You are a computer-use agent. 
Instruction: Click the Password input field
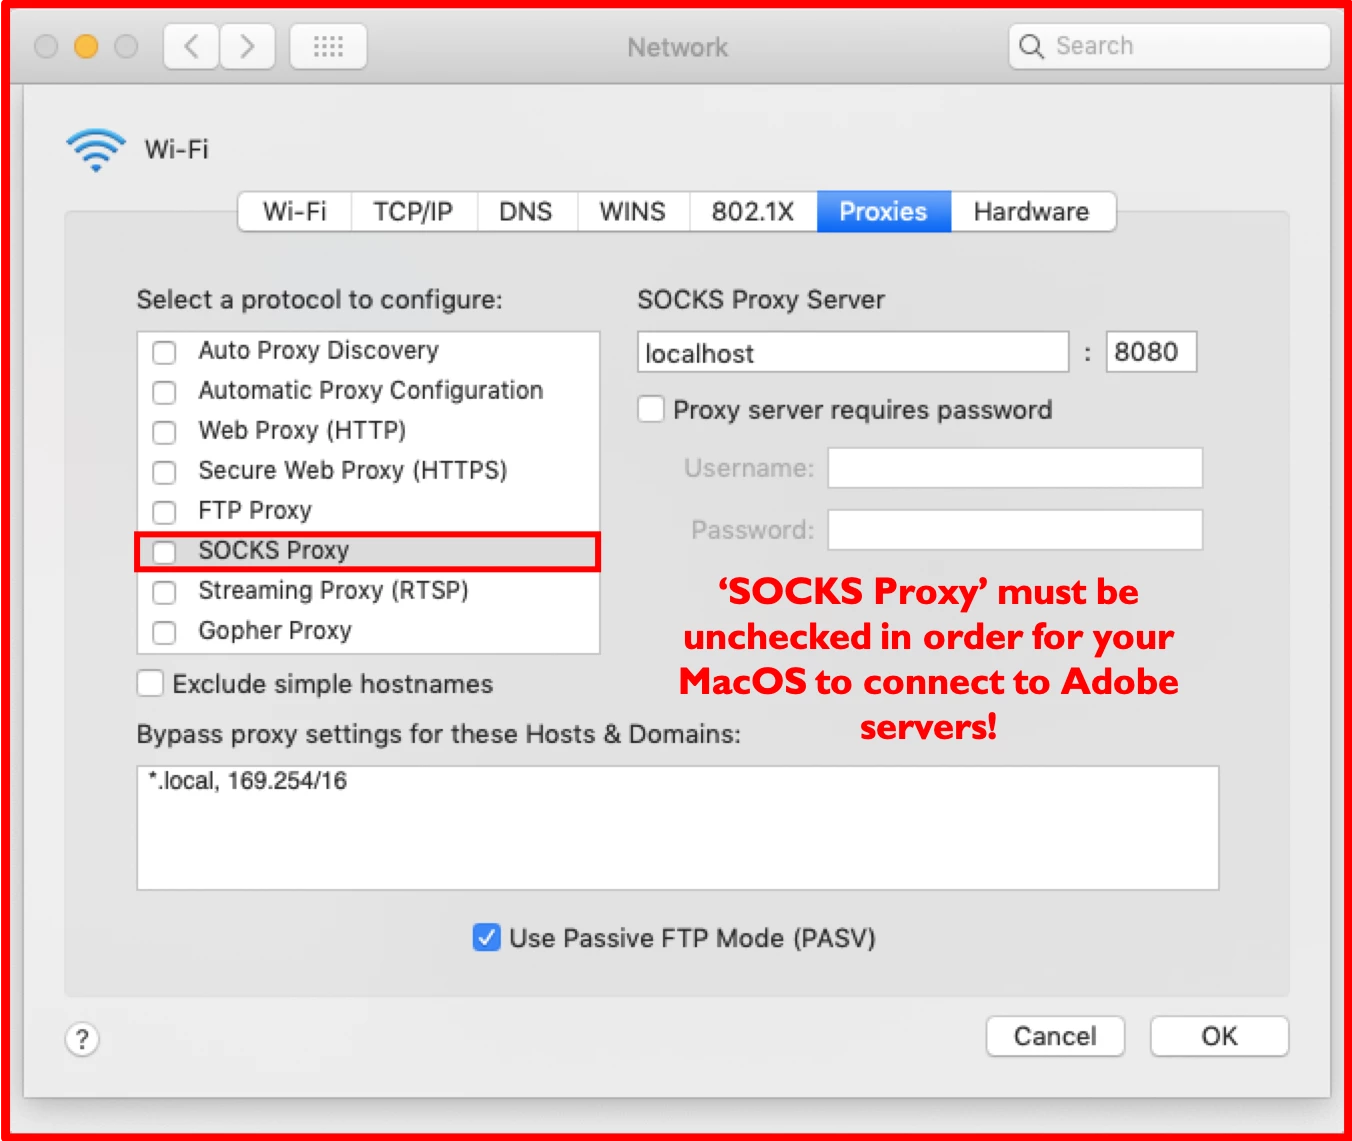1015,530
